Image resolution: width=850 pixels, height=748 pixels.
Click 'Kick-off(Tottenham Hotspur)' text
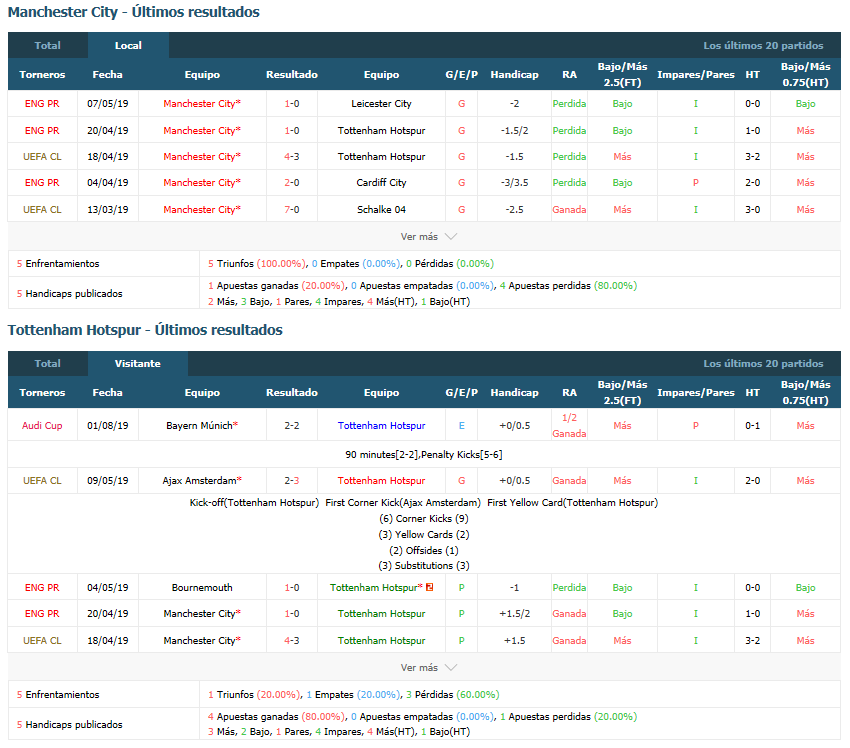[x=254, y=503]
